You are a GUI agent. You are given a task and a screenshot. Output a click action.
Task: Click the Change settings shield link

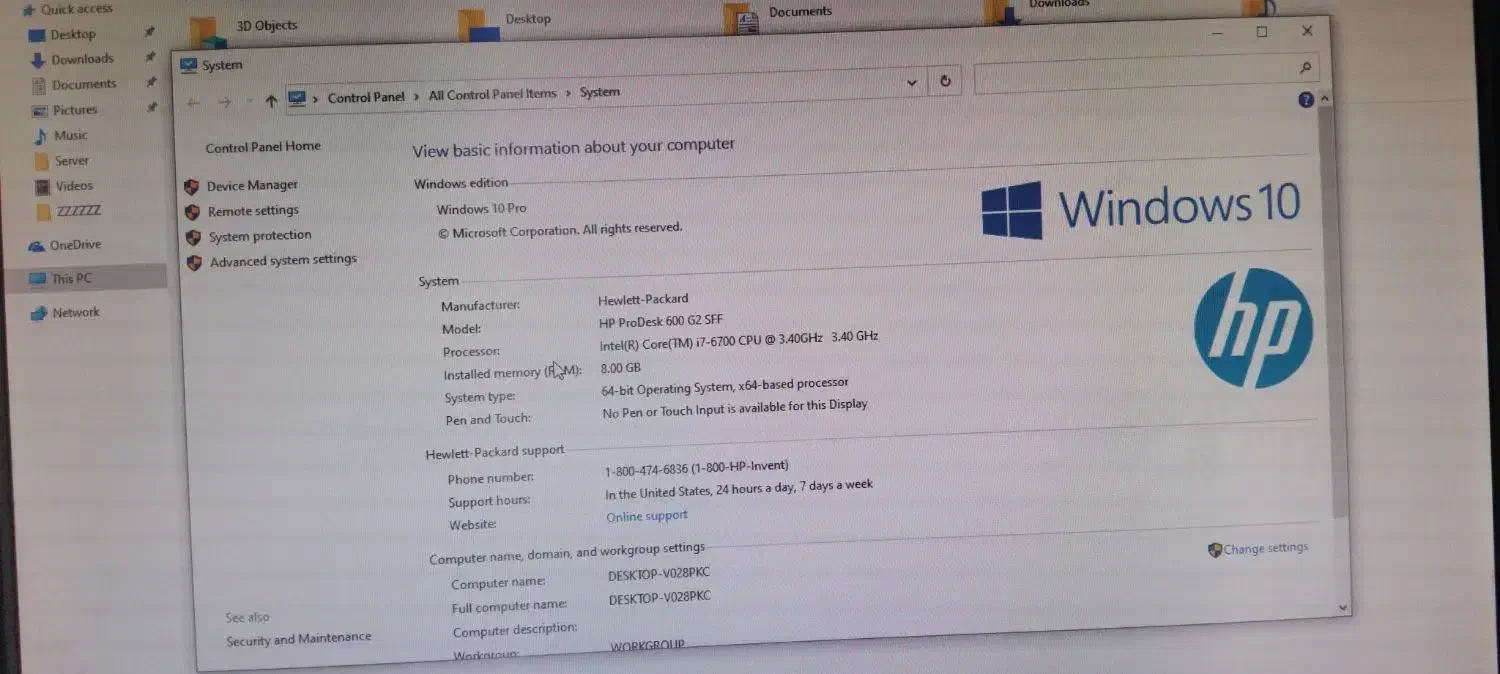tap(1264, 548)
